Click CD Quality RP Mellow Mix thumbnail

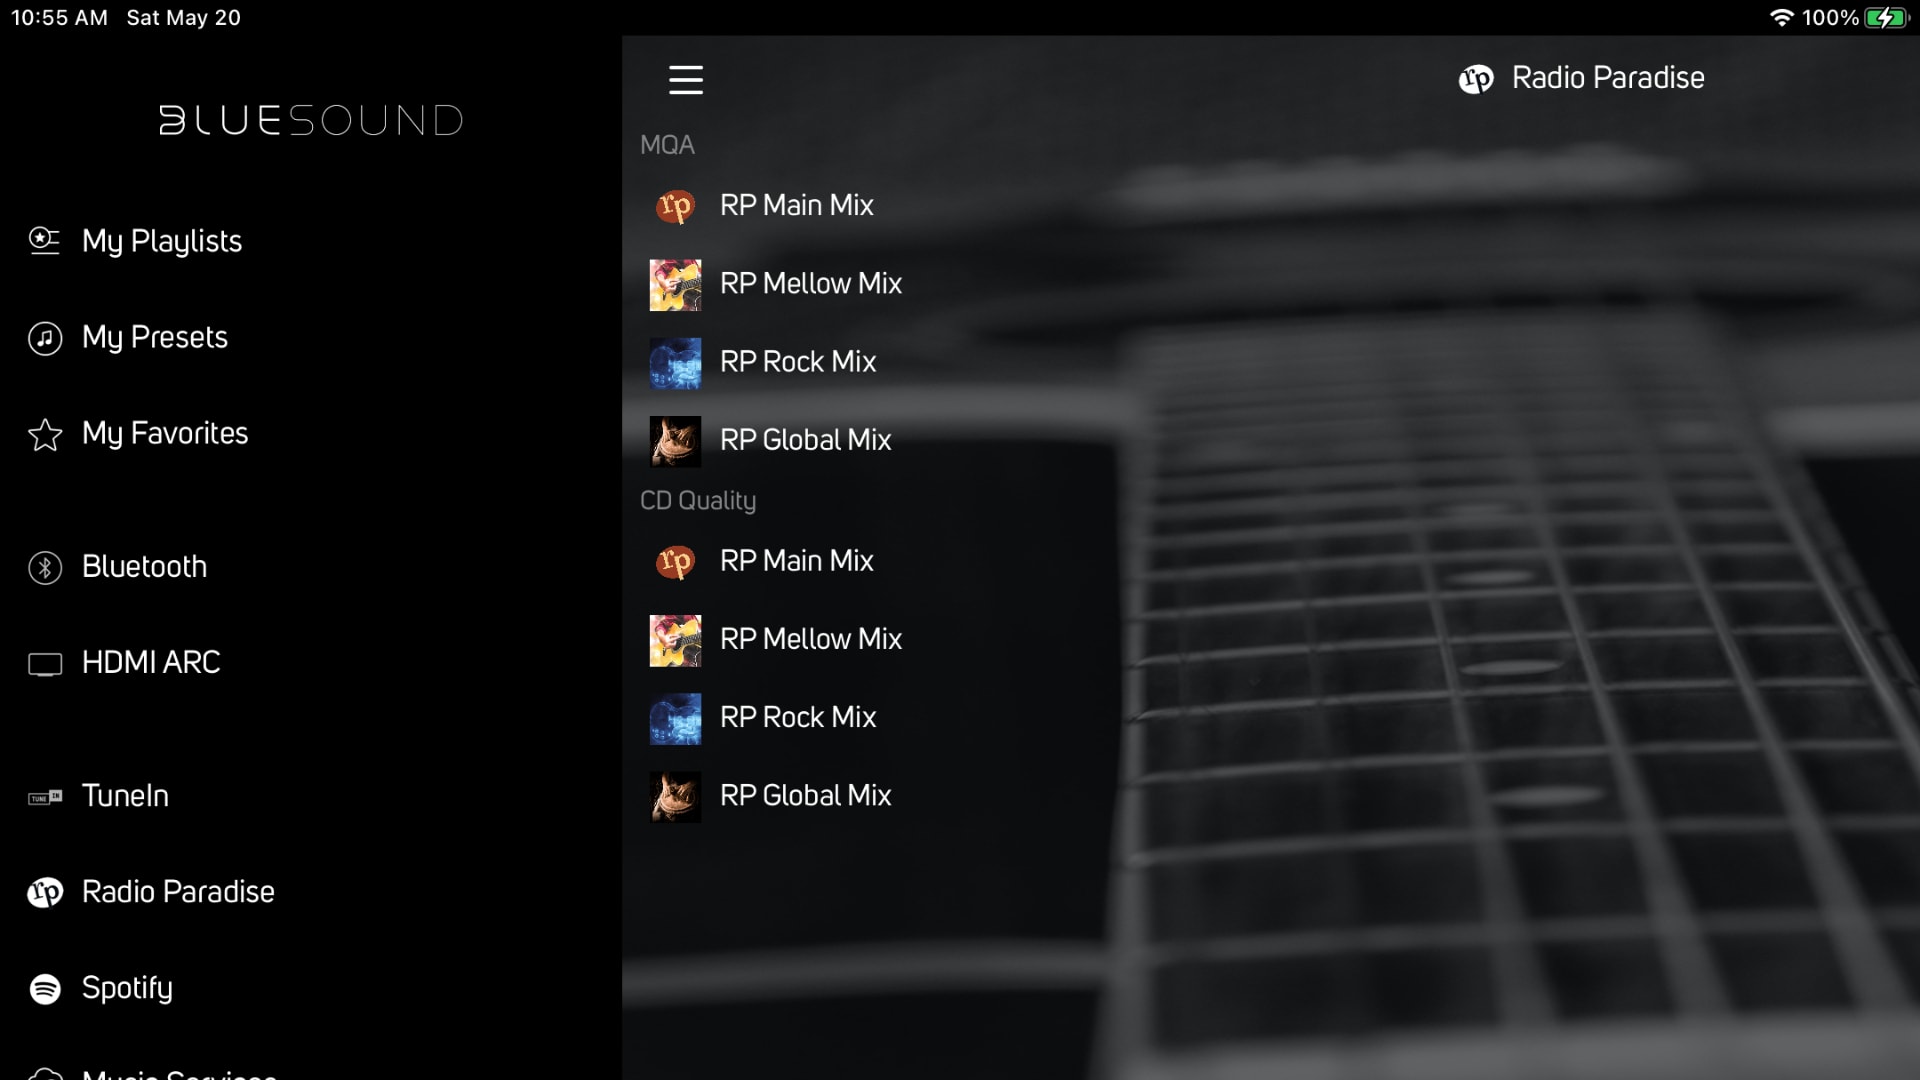675,640
